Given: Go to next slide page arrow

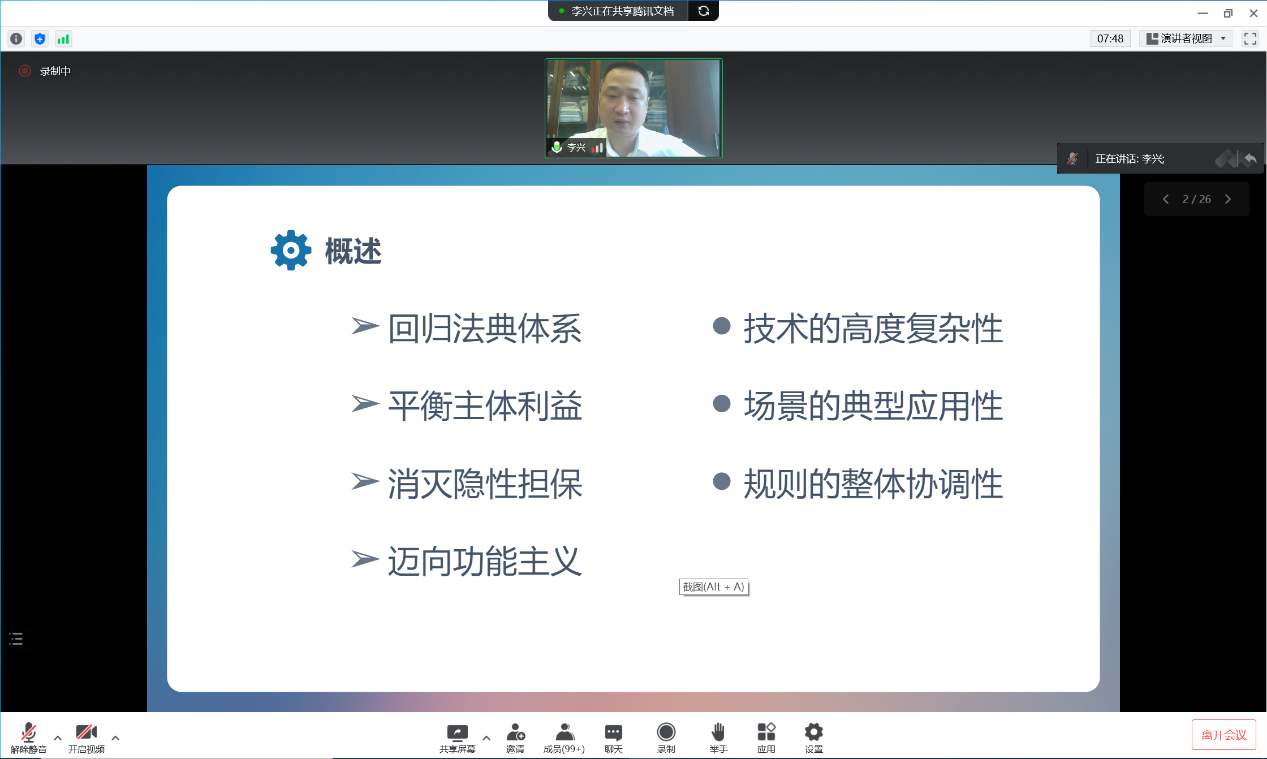Looking at the screenshot, I should [1228, 199].
